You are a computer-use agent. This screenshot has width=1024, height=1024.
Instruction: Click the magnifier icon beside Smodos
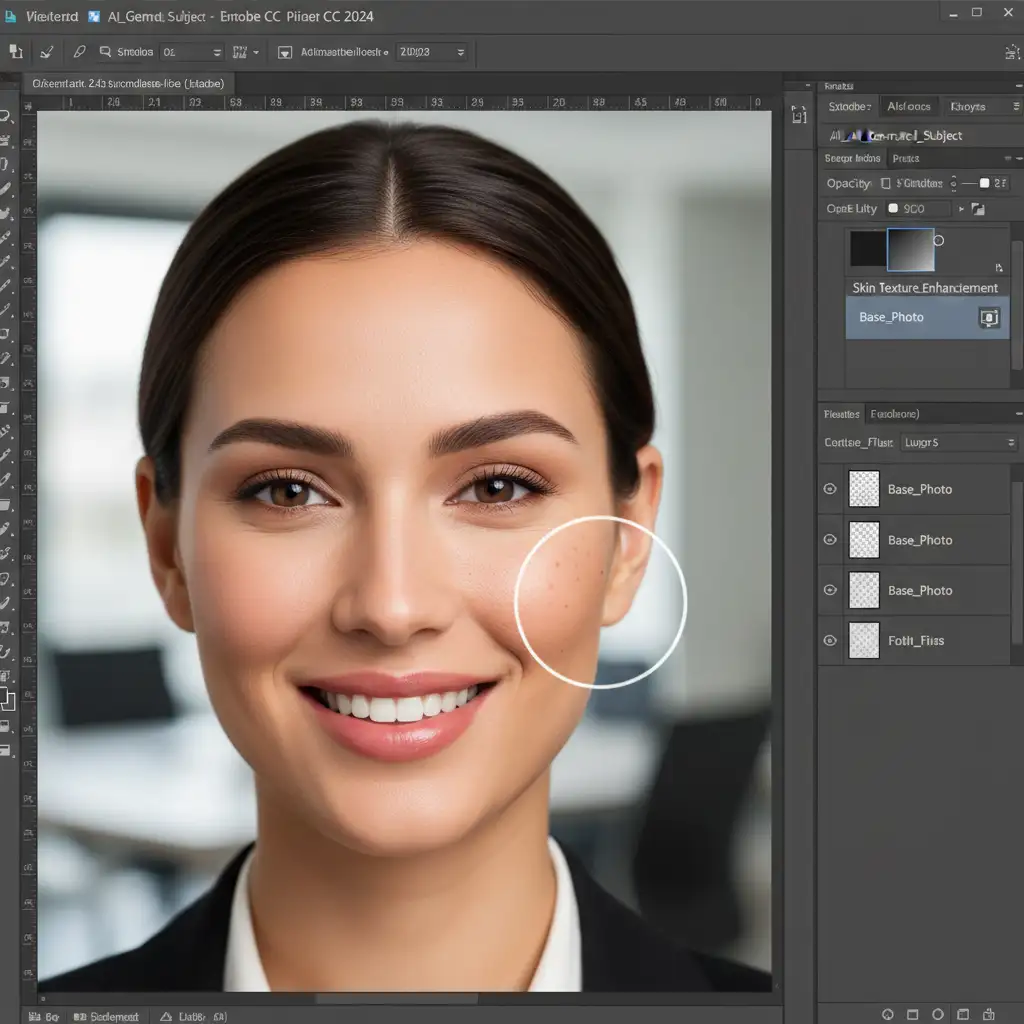104,52
